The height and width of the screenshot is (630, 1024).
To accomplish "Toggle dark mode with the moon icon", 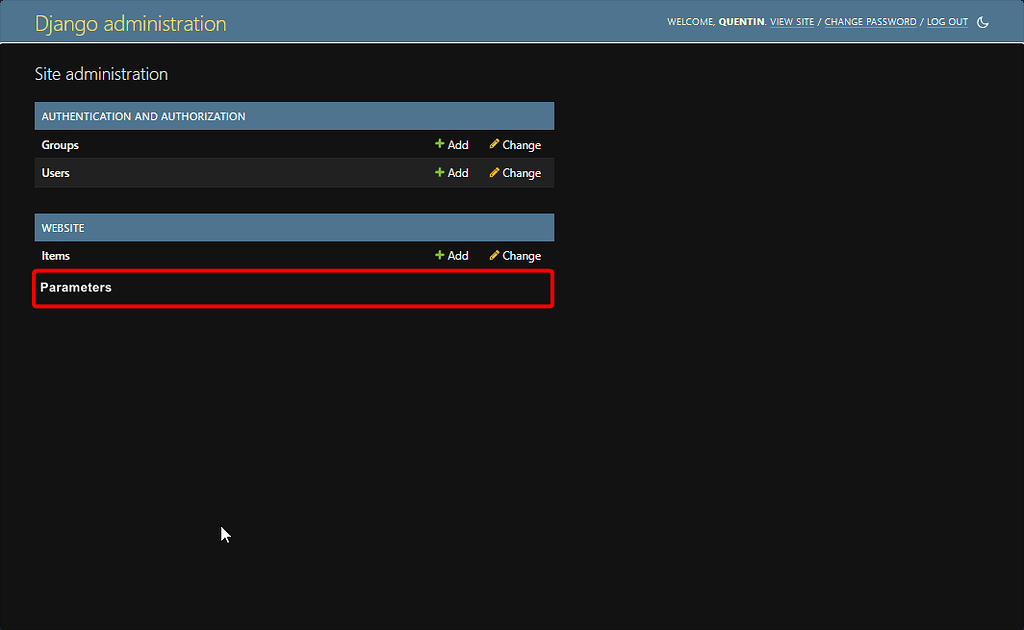I will (x=983, y=21).
